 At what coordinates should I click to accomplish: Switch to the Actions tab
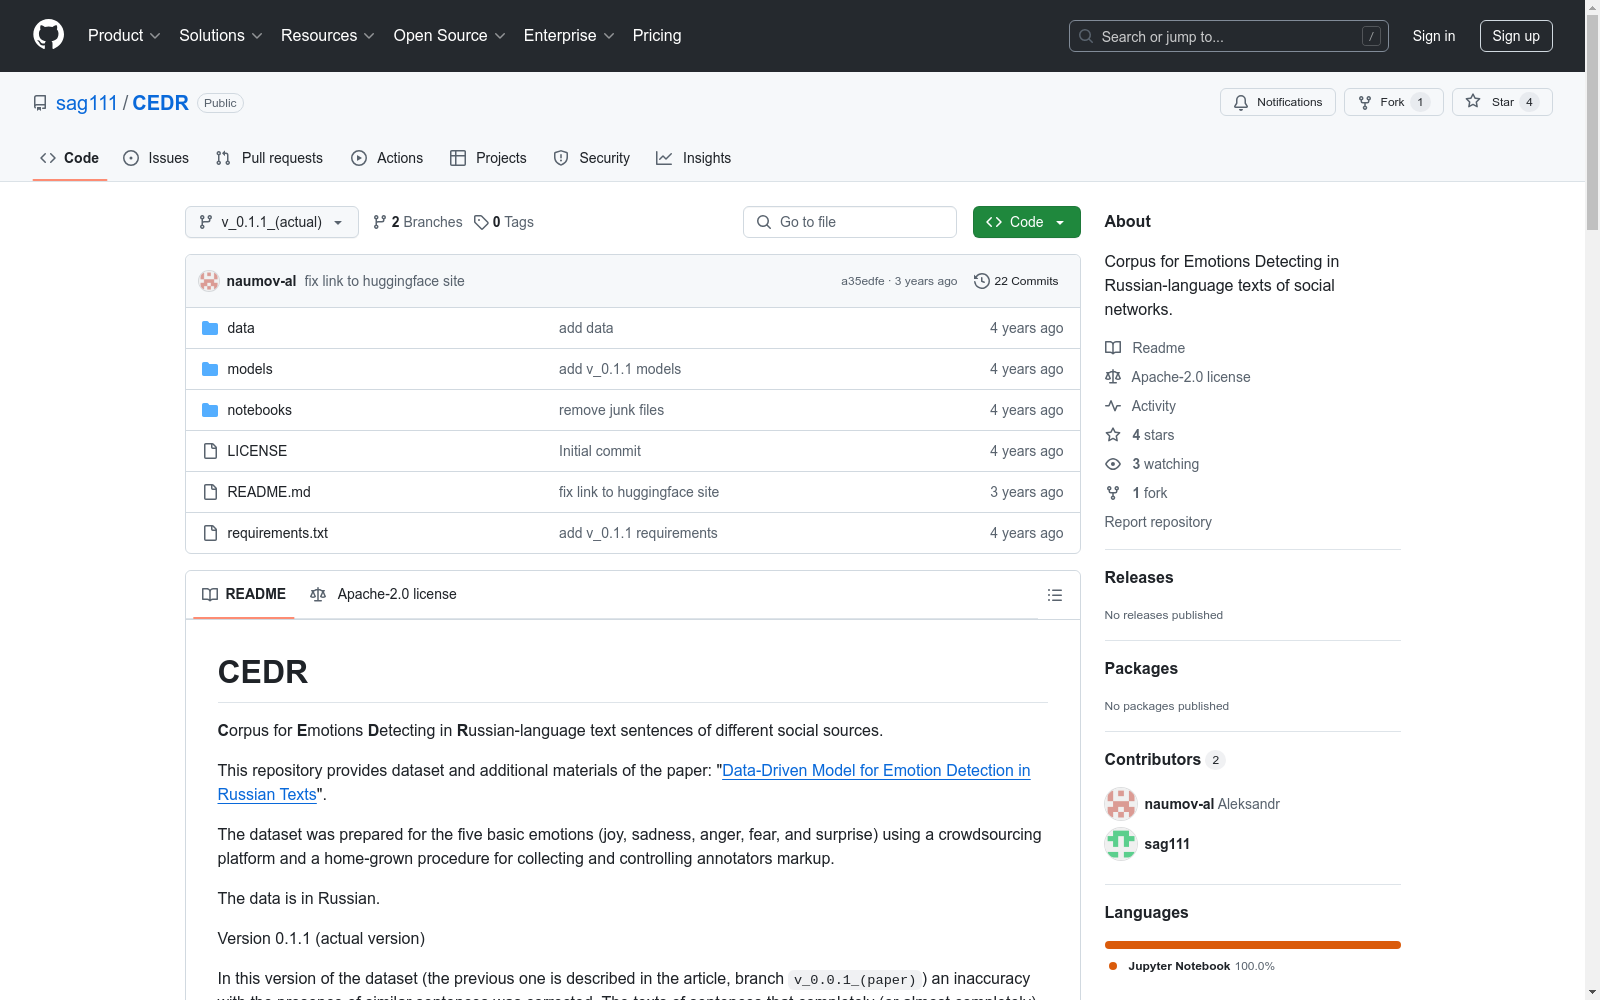click(387, 158)
